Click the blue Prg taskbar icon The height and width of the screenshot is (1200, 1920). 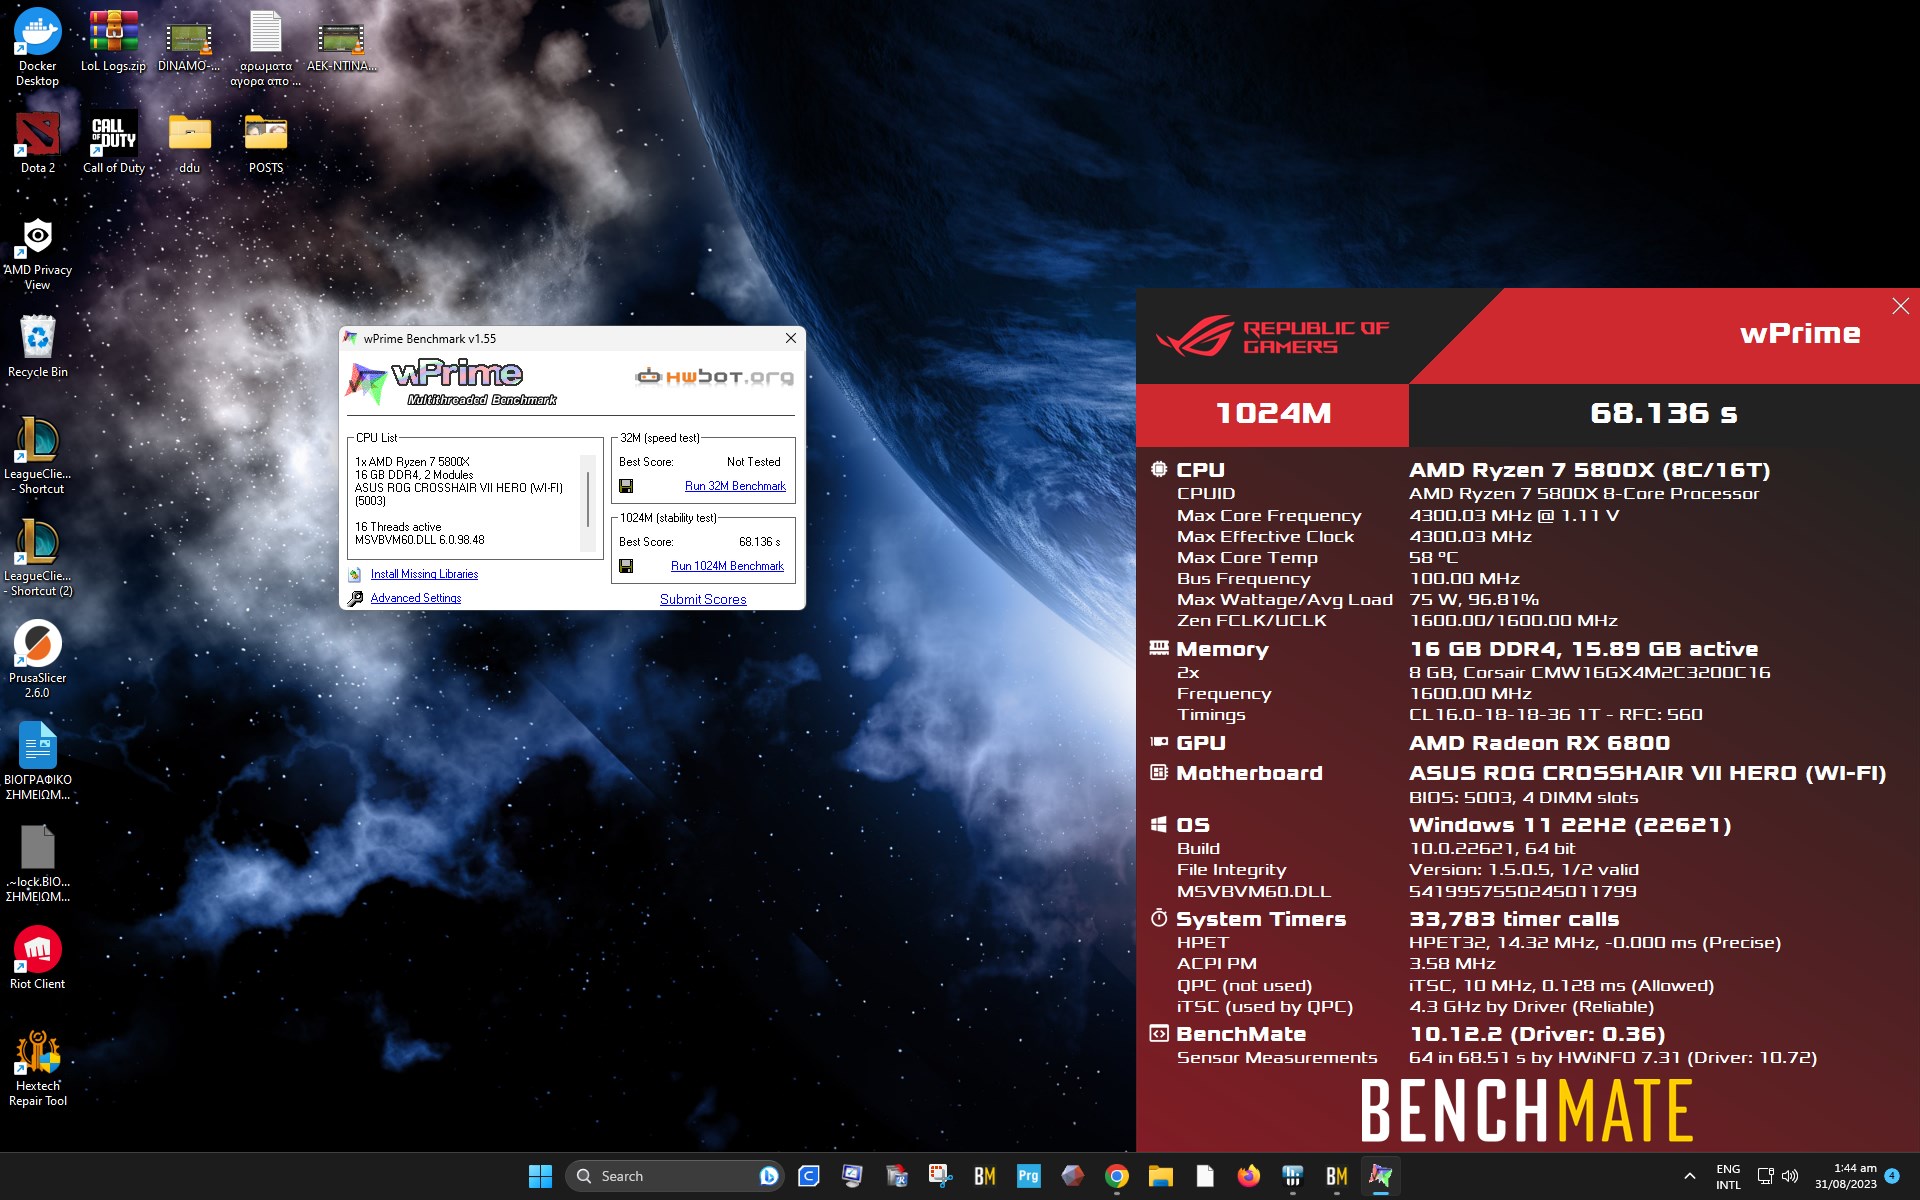pos(1028,1176)
